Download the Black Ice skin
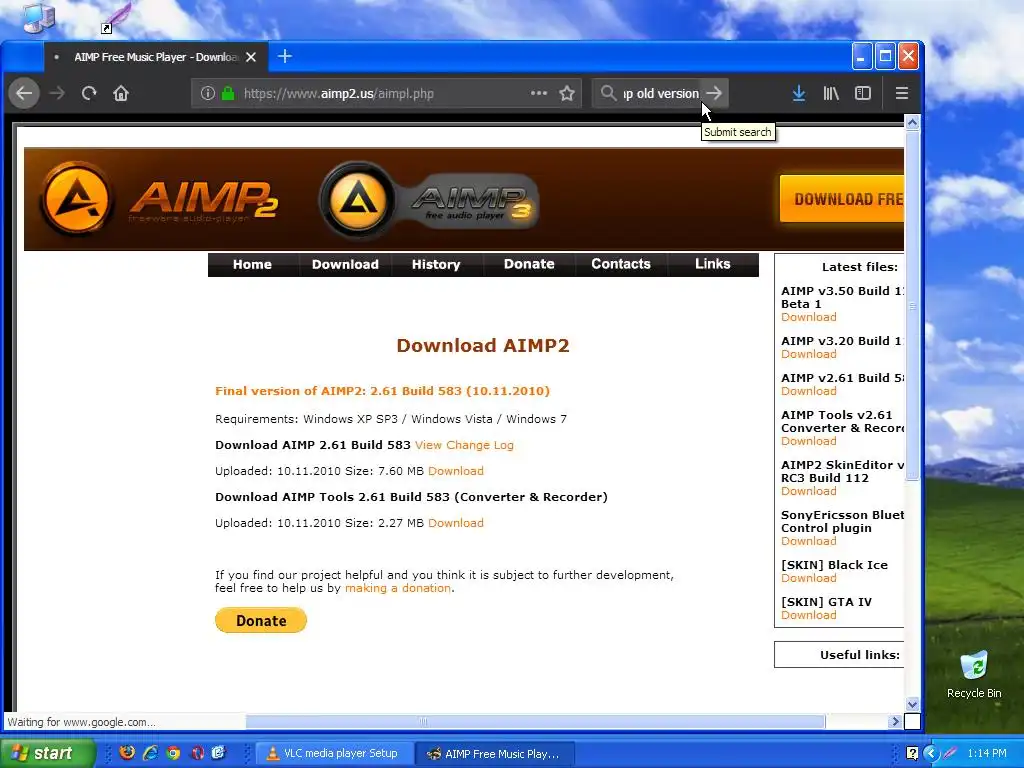Screen dimensions: 1024x768 tap(808, 579)
